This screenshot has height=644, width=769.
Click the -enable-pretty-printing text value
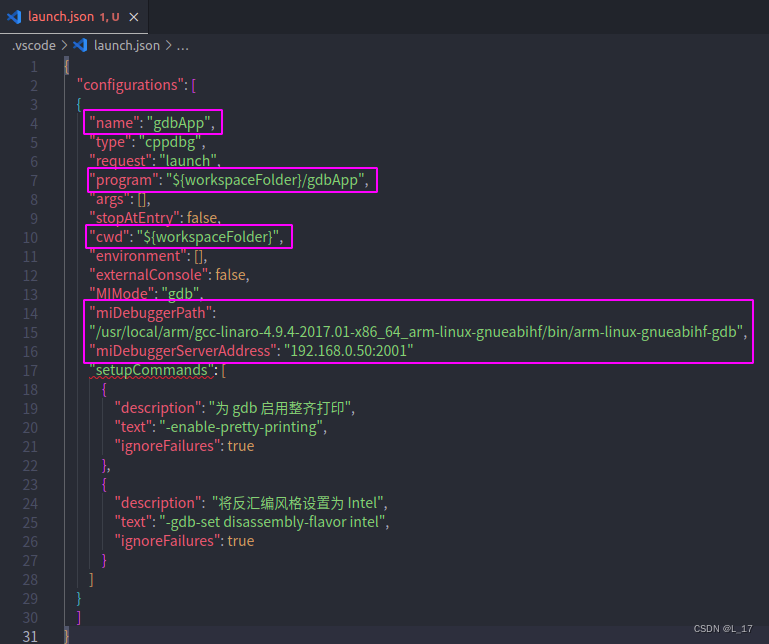click(x=243, y=426)
